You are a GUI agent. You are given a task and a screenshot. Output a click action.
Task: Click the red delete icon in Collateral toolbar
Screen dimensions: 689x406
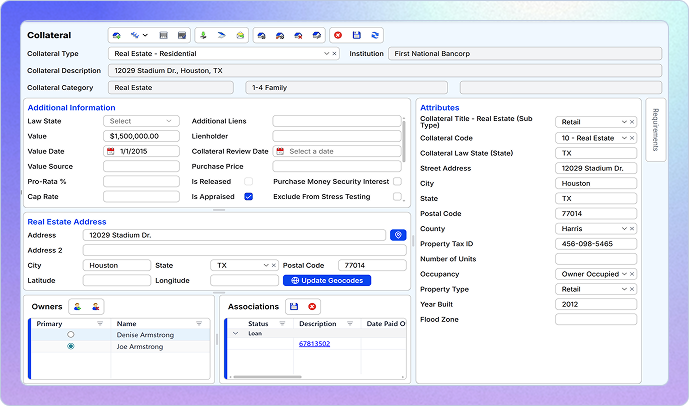tap(338, 35)
